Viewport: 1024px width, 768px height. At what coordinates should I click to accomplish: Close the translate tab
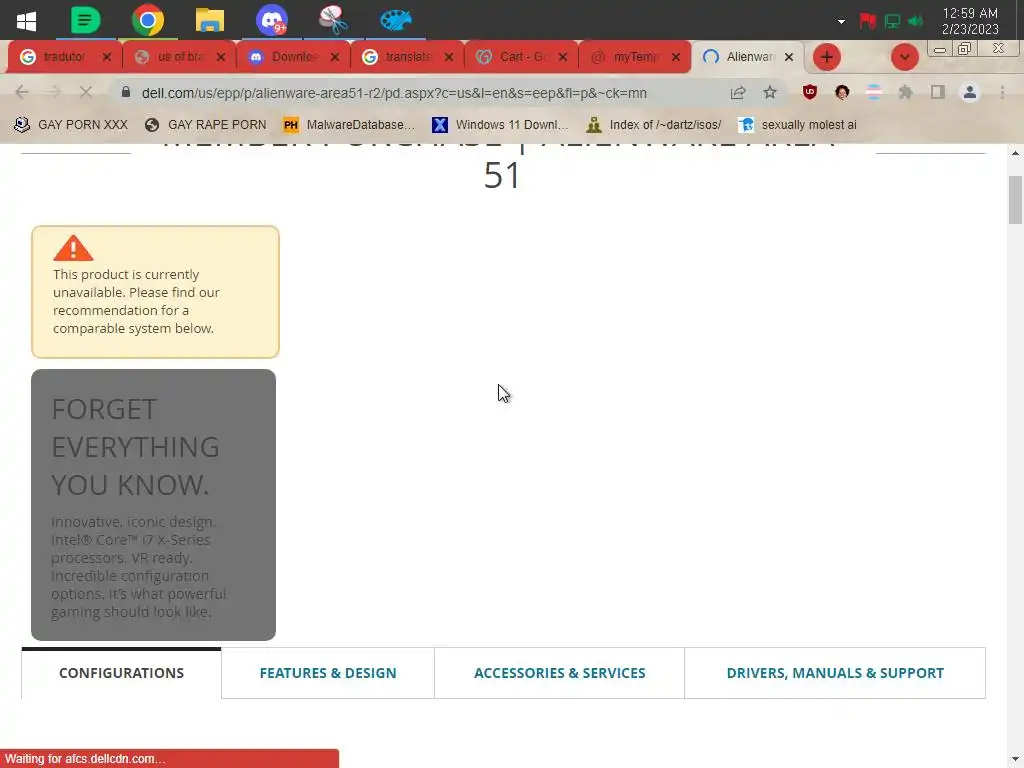449,57
